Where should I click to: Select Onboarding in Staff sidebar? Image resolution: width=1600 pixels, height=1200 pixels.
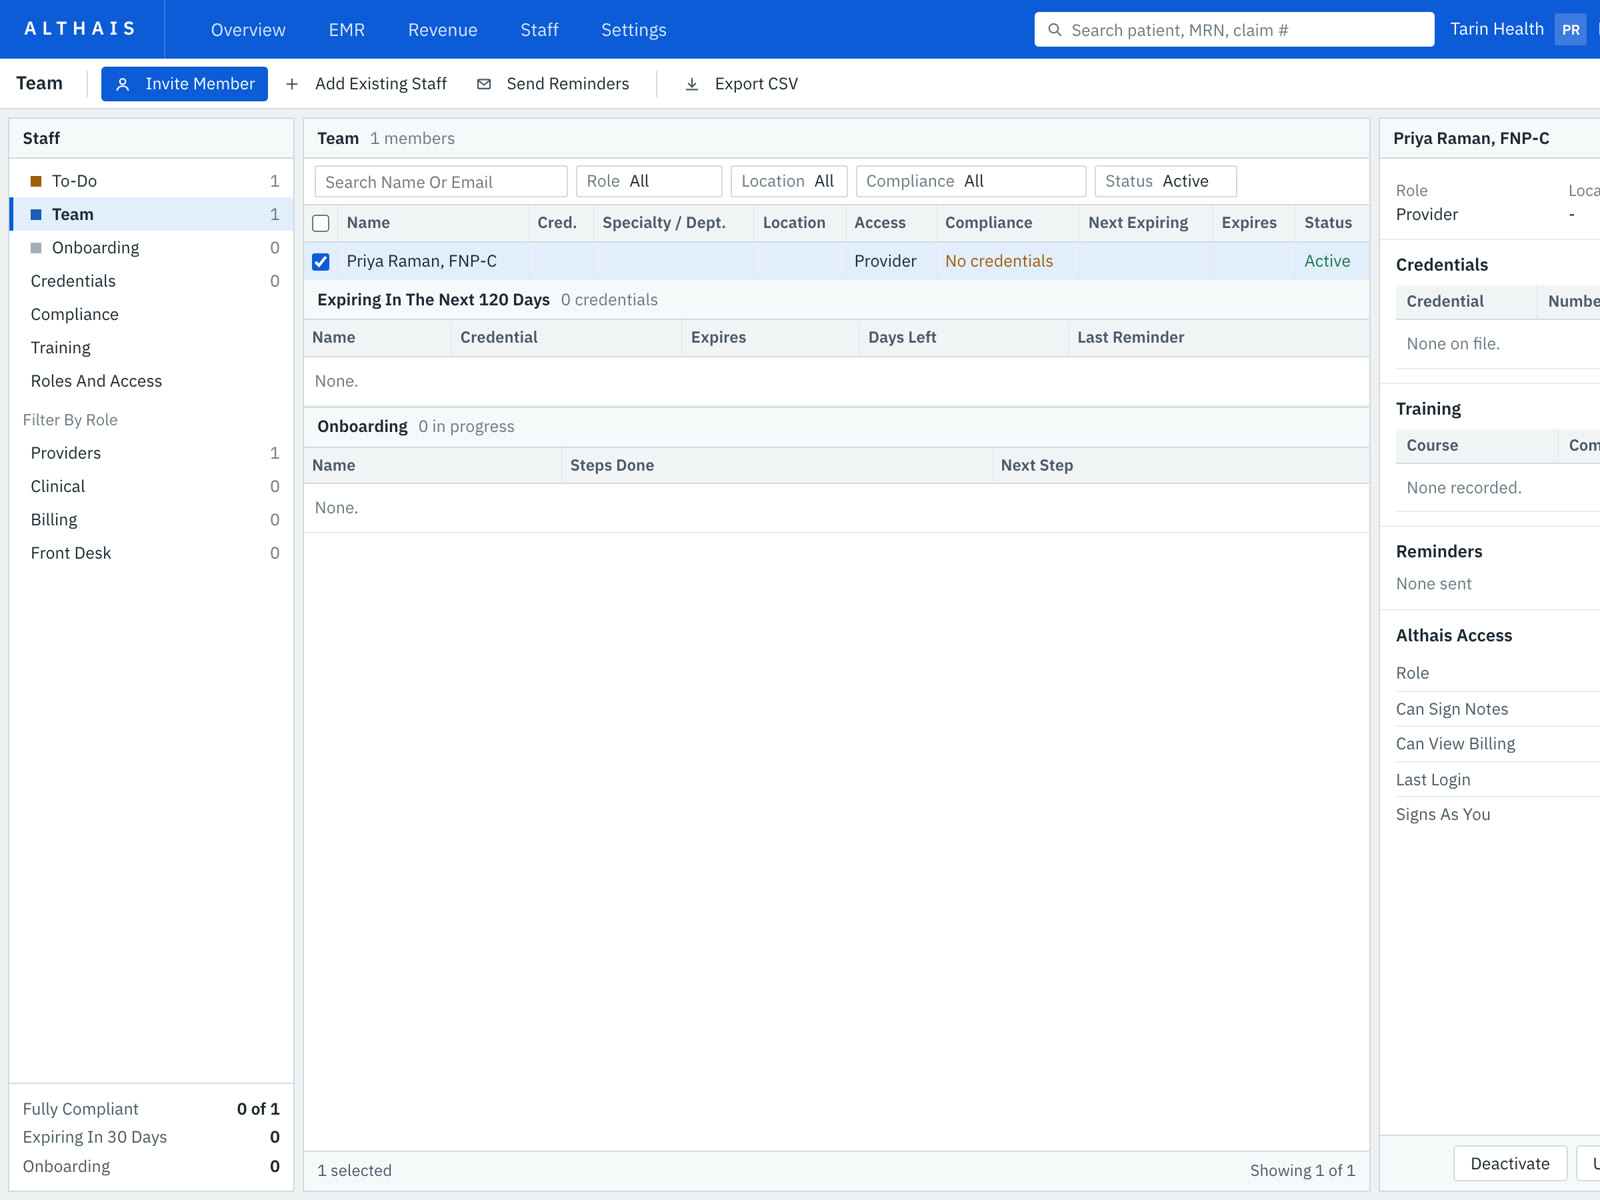pyautogui.click(x=152, y=248)
